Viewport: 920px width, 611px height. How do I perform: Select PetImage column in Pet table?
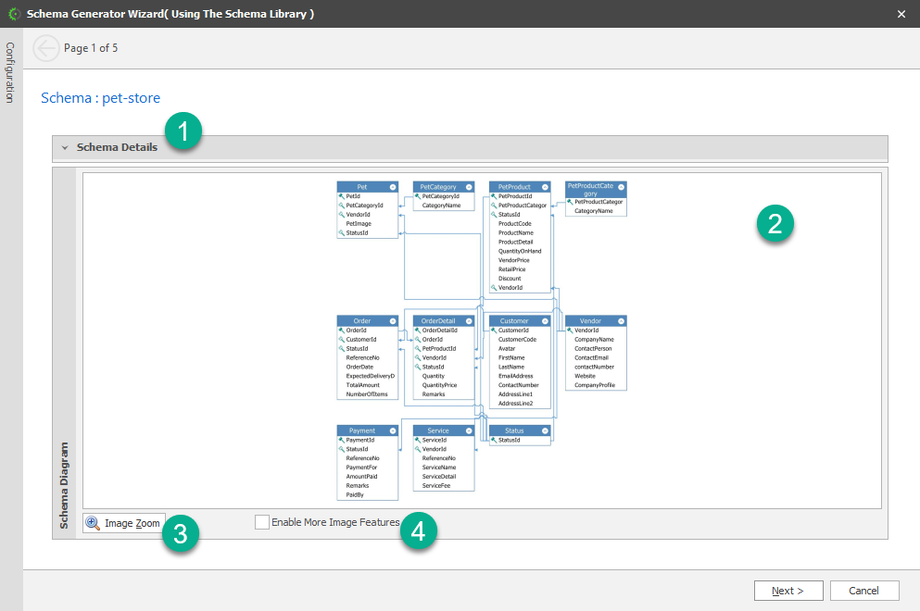coord(358,224)
